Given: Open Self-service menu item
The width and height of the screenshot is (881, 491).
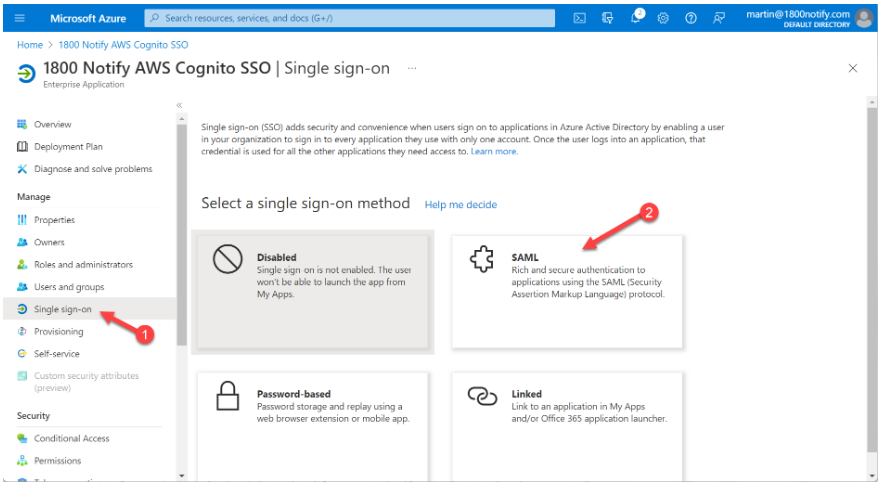Looking at the screenshot, I should [x=56, y=354].
